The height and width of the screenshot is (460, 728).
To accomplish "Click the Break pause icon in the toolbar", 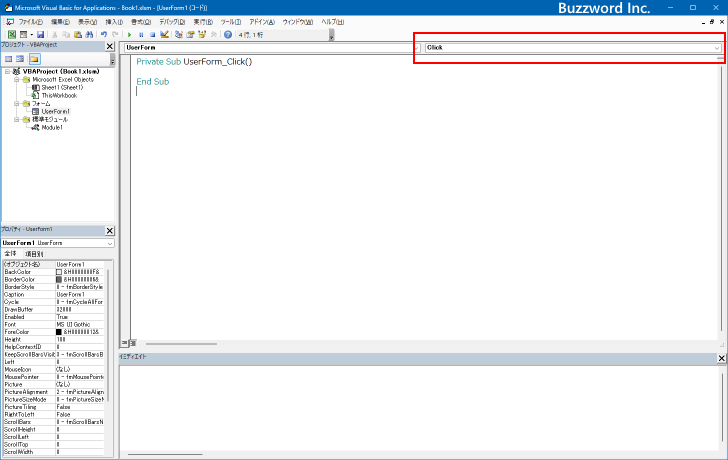I will point(141,34).
